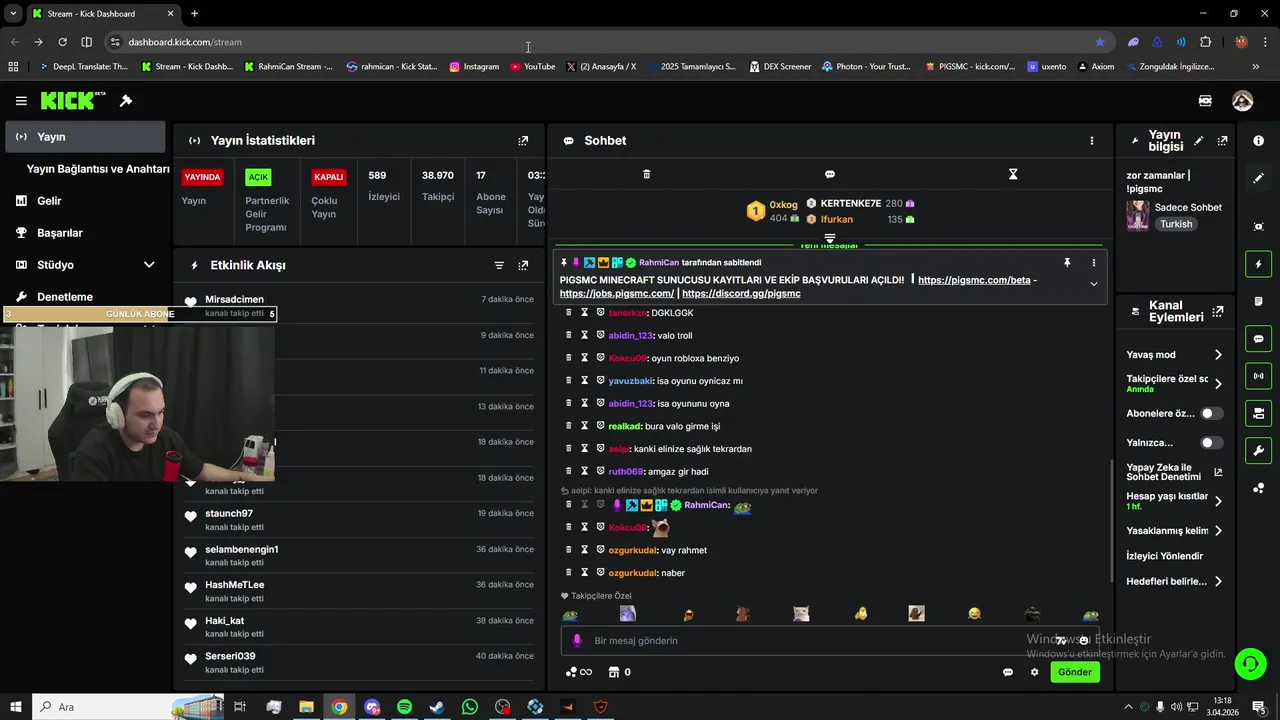1280x720 pixels.
Task: Show more bookmarks with the double chevron
Action: point(1256,67)
